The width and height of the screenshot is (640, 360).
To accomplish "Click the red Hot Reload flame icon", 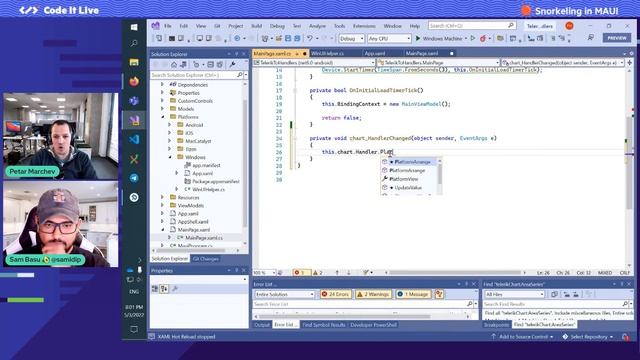I will [x=483, y=38].
